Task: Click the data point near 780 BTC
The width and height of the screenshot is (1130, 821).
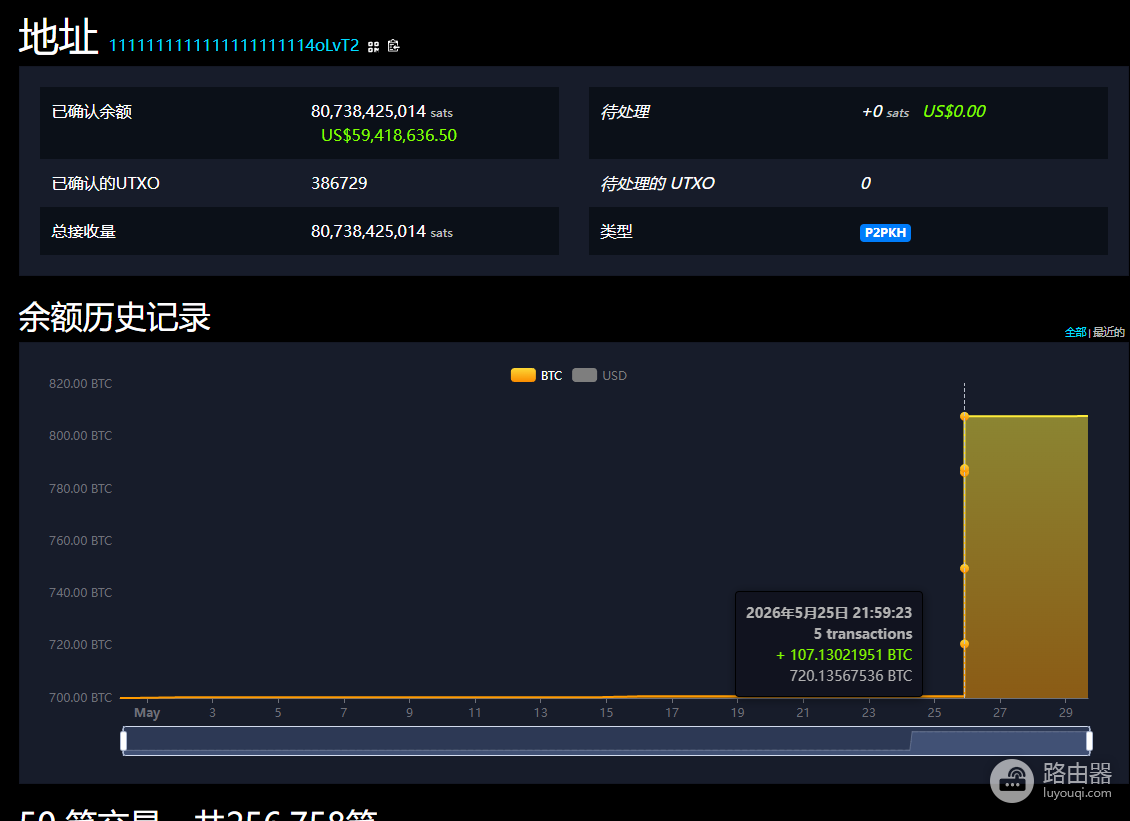Action: click(x=964, y=471)
